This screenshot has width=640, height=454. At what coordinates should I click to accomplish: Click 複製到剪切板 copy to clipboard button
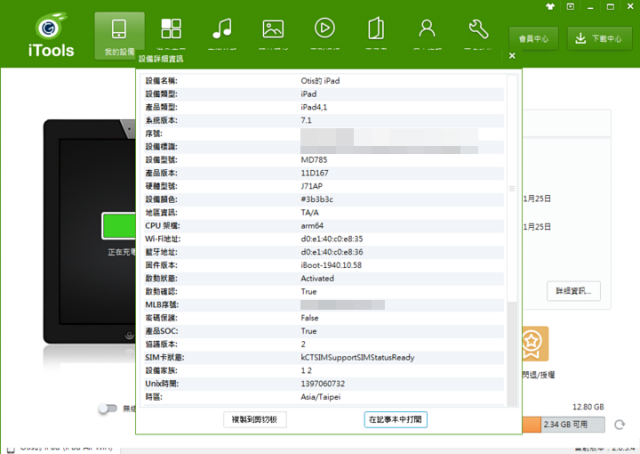[x=255, y=419]
